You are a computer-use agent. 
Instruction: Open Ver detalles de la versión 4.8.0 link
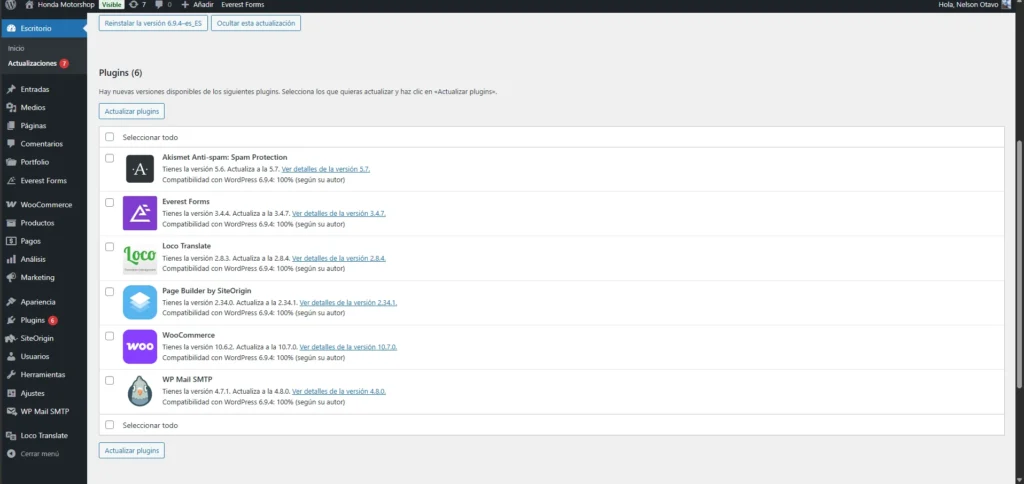[339, 391]
